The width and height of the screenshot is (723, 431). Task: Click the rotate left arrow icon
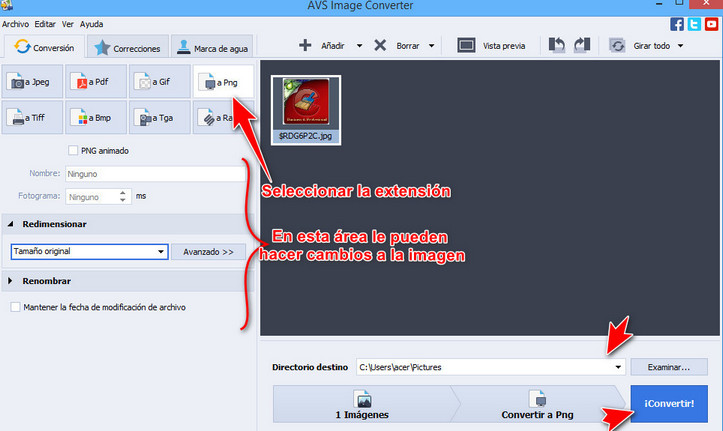click(558, 46)
